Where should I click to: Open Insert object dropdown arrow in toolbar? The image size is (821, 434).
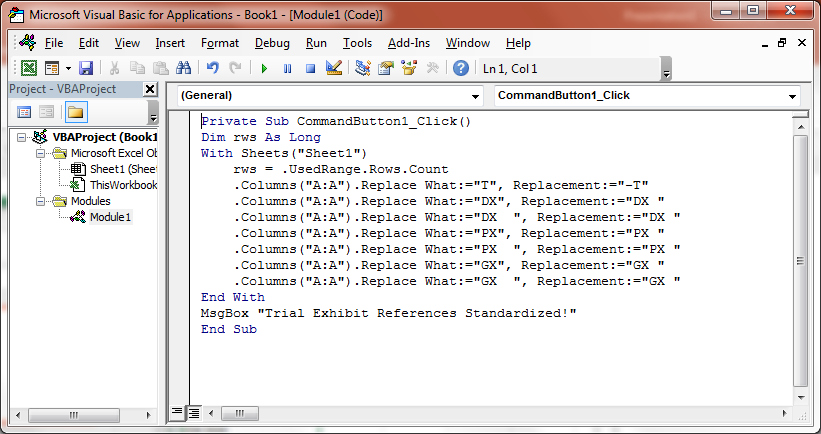tap(68, 68)
